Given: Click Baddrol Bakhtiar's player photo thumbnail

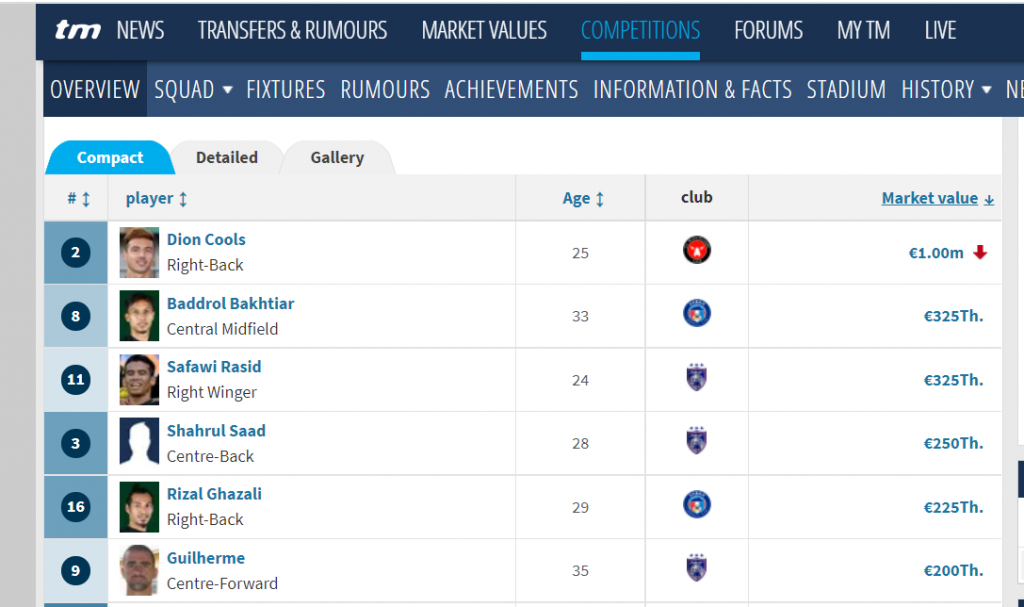Looking at the screenshot, I should 139,315.
